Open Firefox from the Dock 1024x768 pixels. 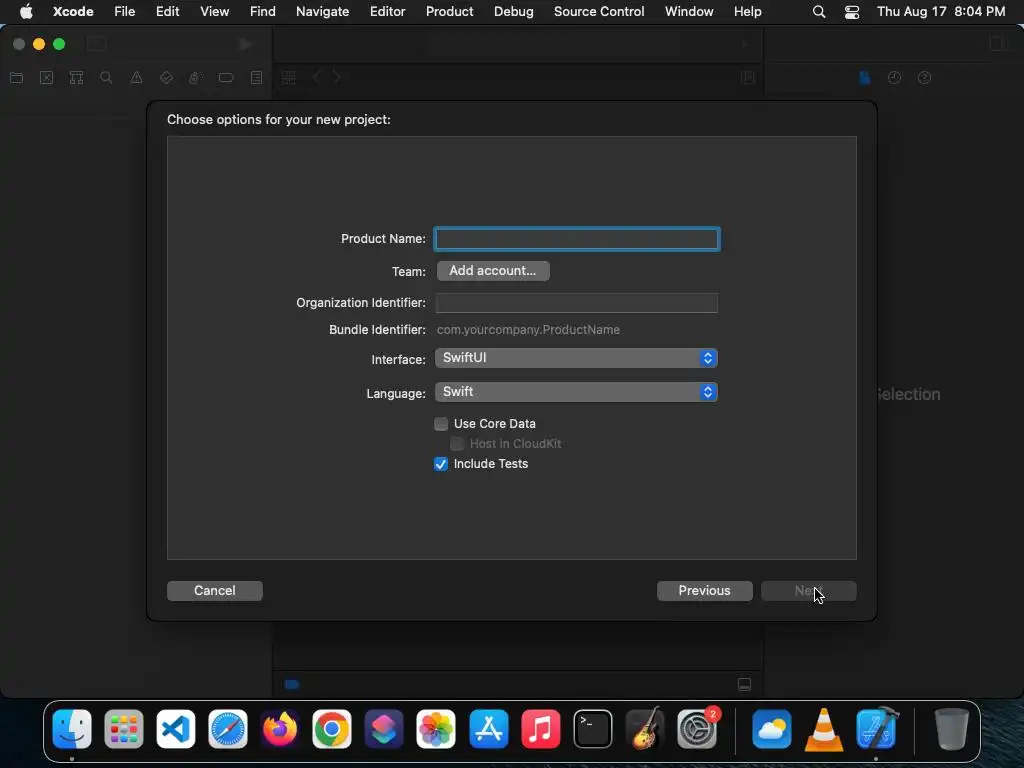click(280, 729)
